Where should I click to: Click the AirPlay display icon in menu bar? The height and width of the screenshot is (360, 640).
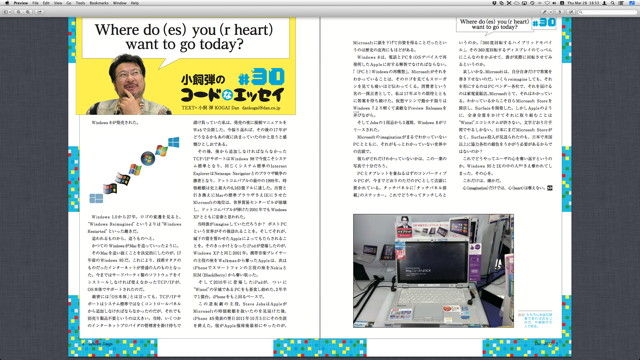(524, 3)
